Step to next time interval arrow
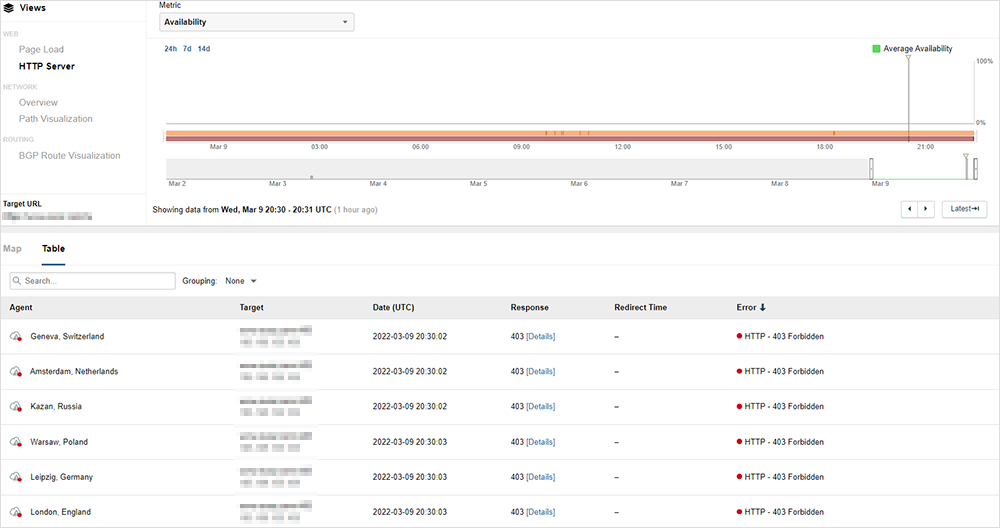 (926, 209)
